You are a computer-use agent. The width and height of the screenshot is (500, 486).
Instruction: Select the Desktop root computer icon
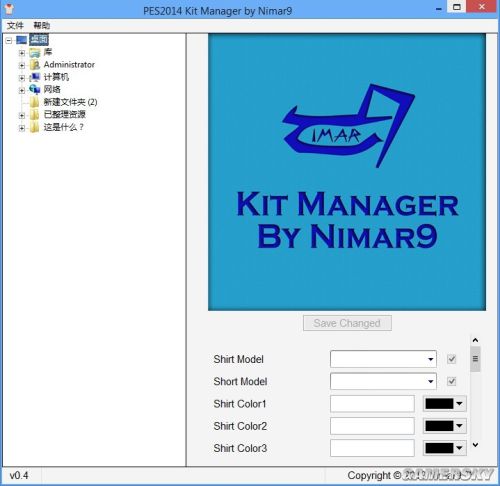(22, 40)
